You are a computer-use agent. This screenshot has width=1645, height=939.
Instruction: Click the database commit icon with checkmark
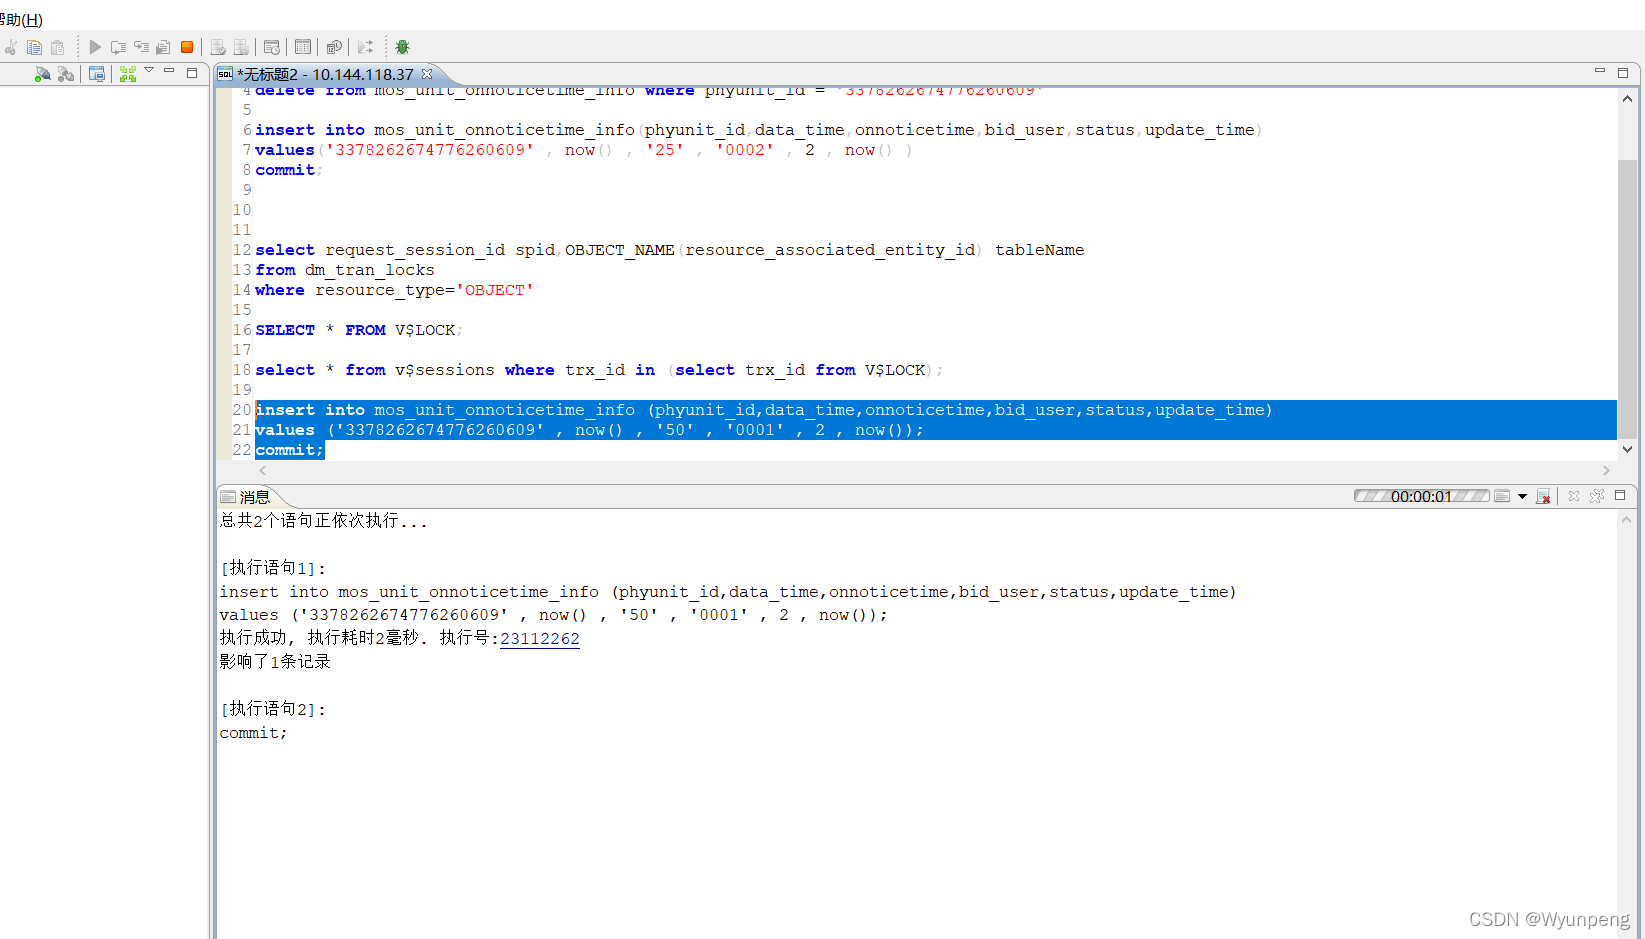click(x=218, y=47)
